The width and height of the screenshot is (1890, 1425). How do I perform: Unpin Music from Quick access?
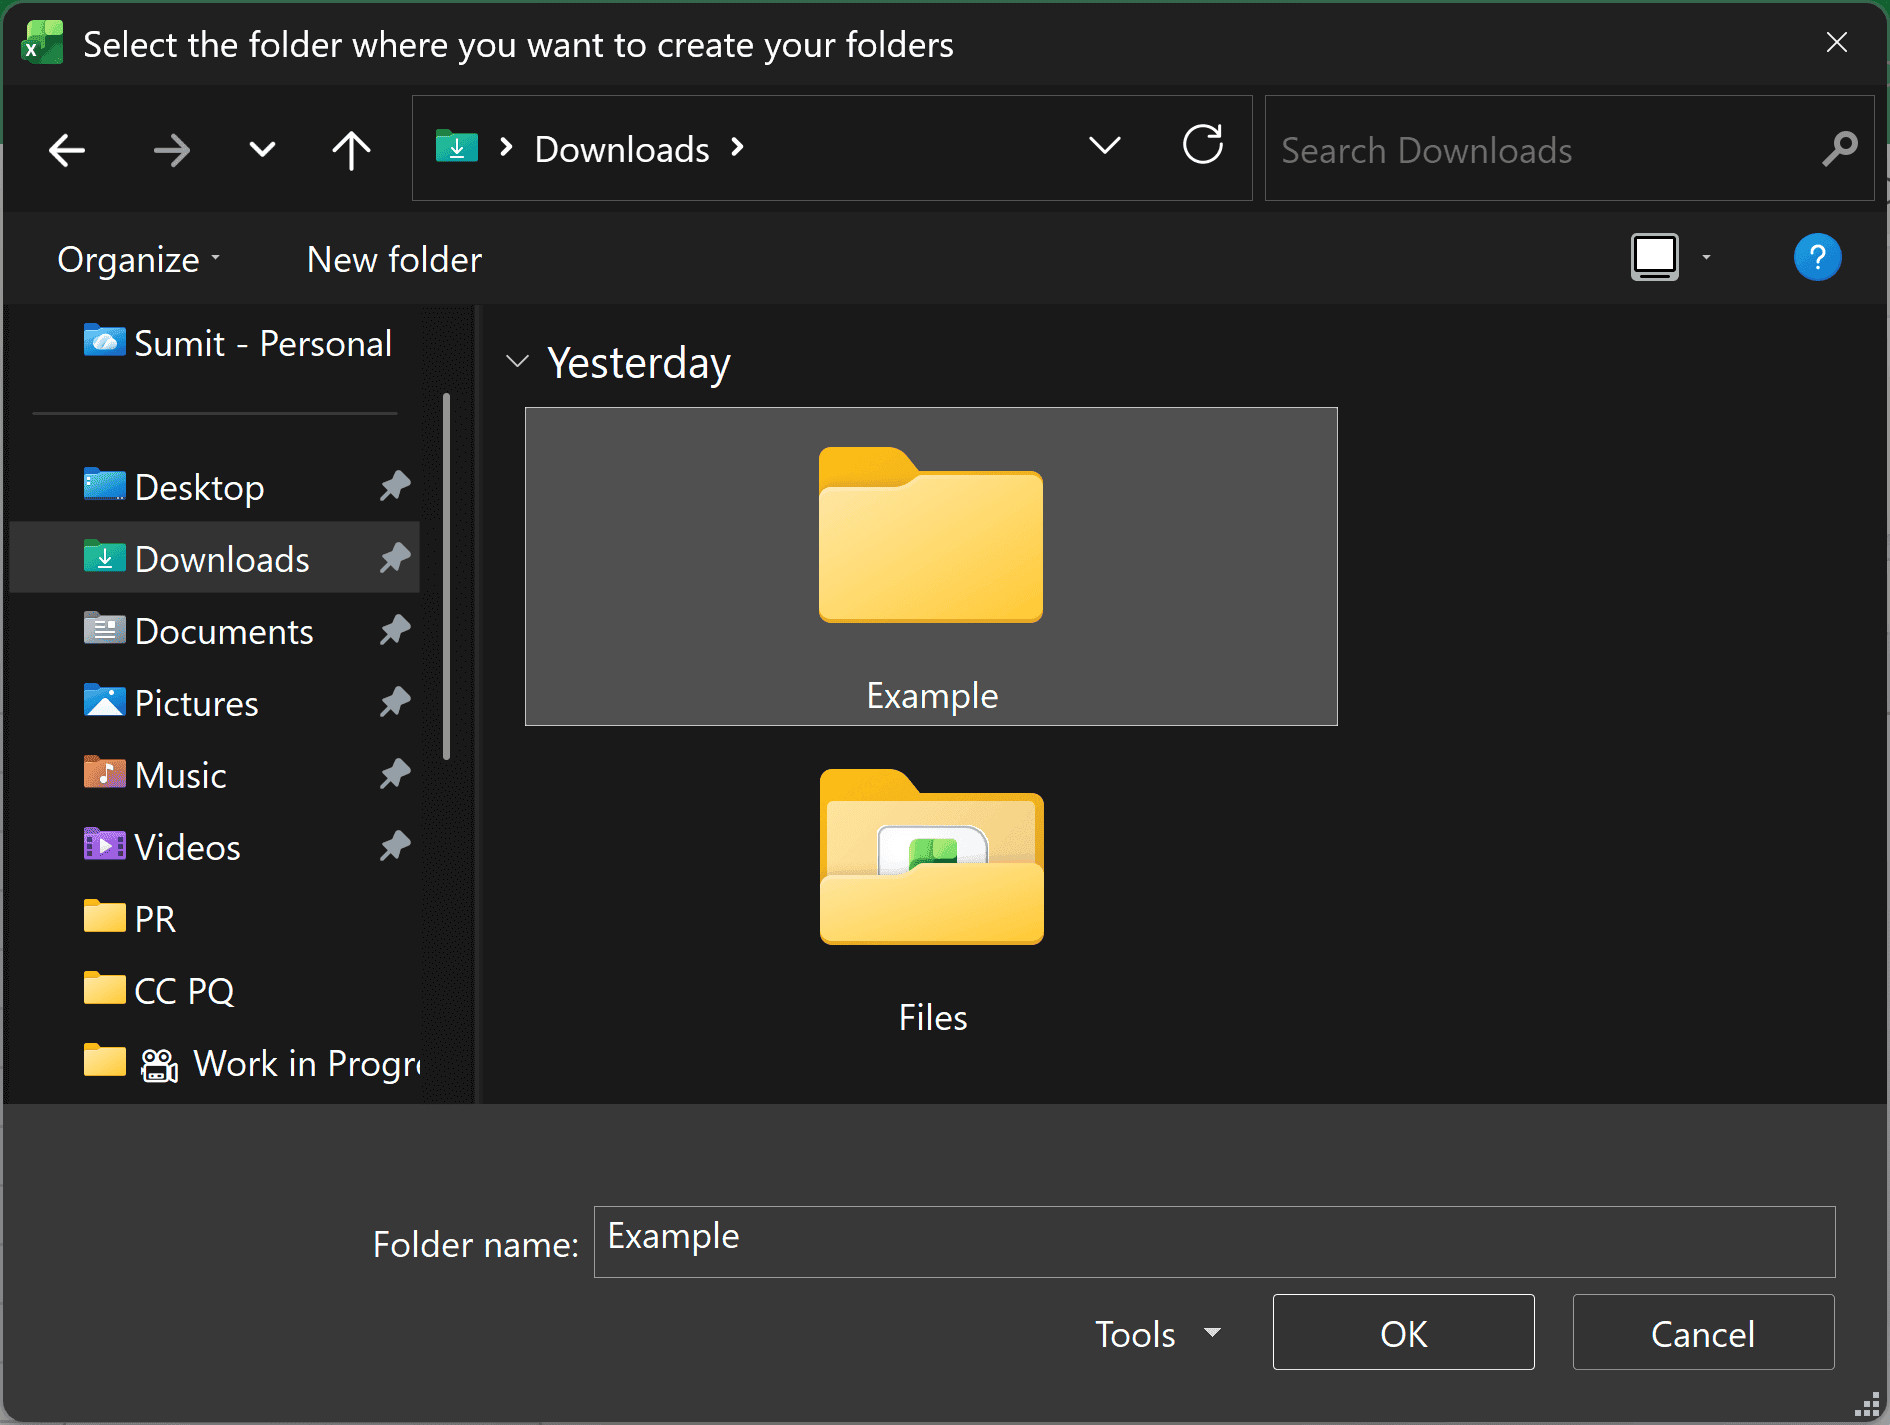[x=393, y=775]
